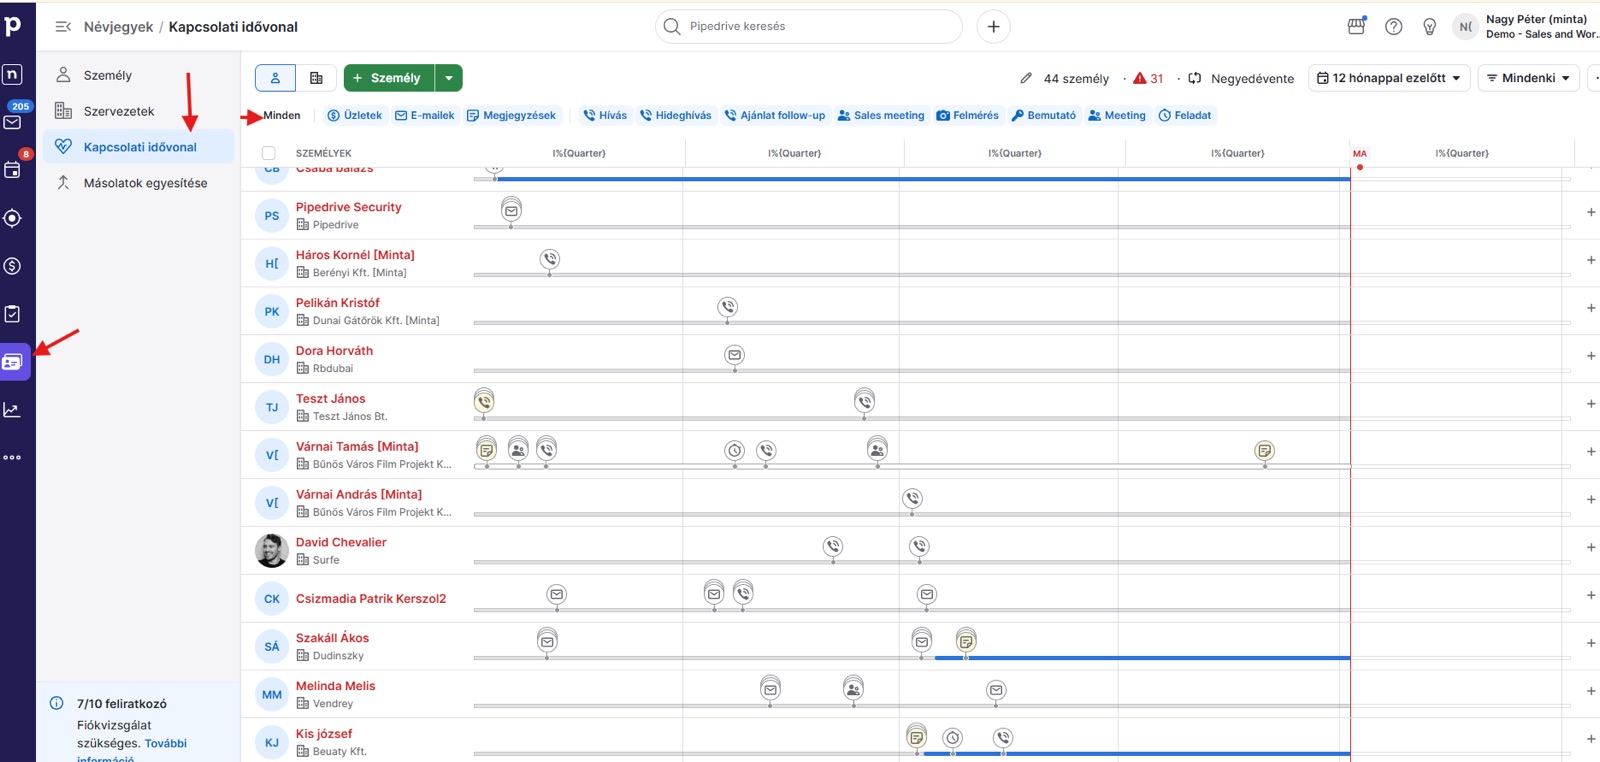Open the calendar activities icon in sidebar
This screenshot has width=1600, height=762.
point(13,170)
